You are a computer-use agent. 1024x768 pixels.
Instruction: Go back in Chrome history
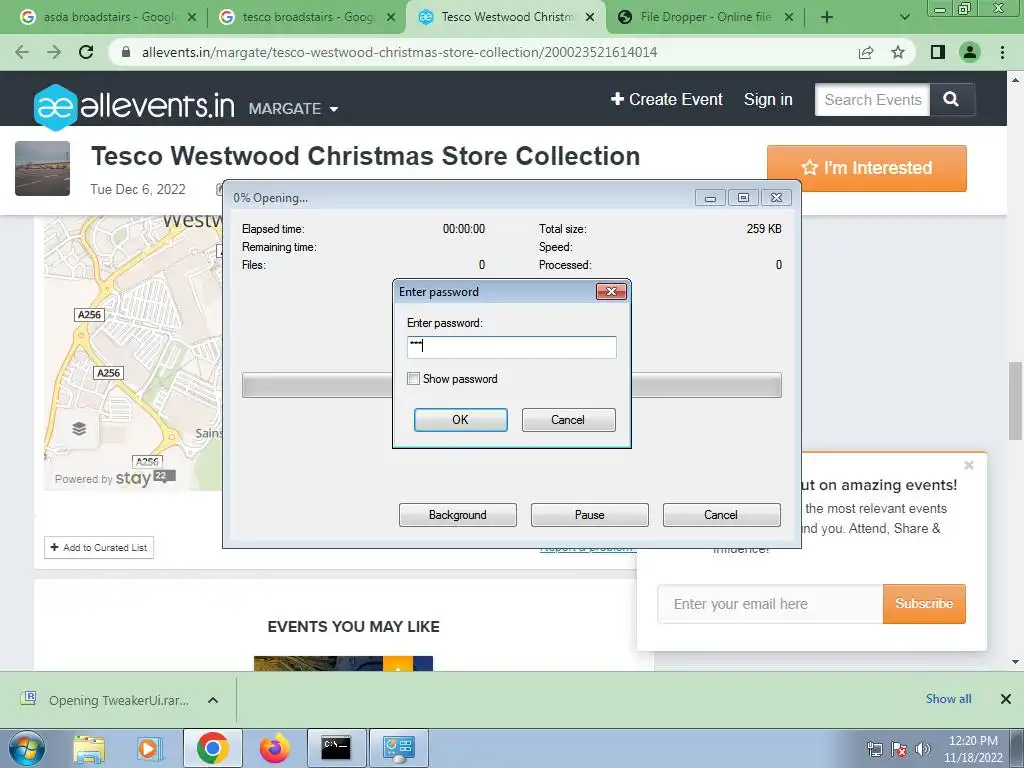tap(22, 52)
